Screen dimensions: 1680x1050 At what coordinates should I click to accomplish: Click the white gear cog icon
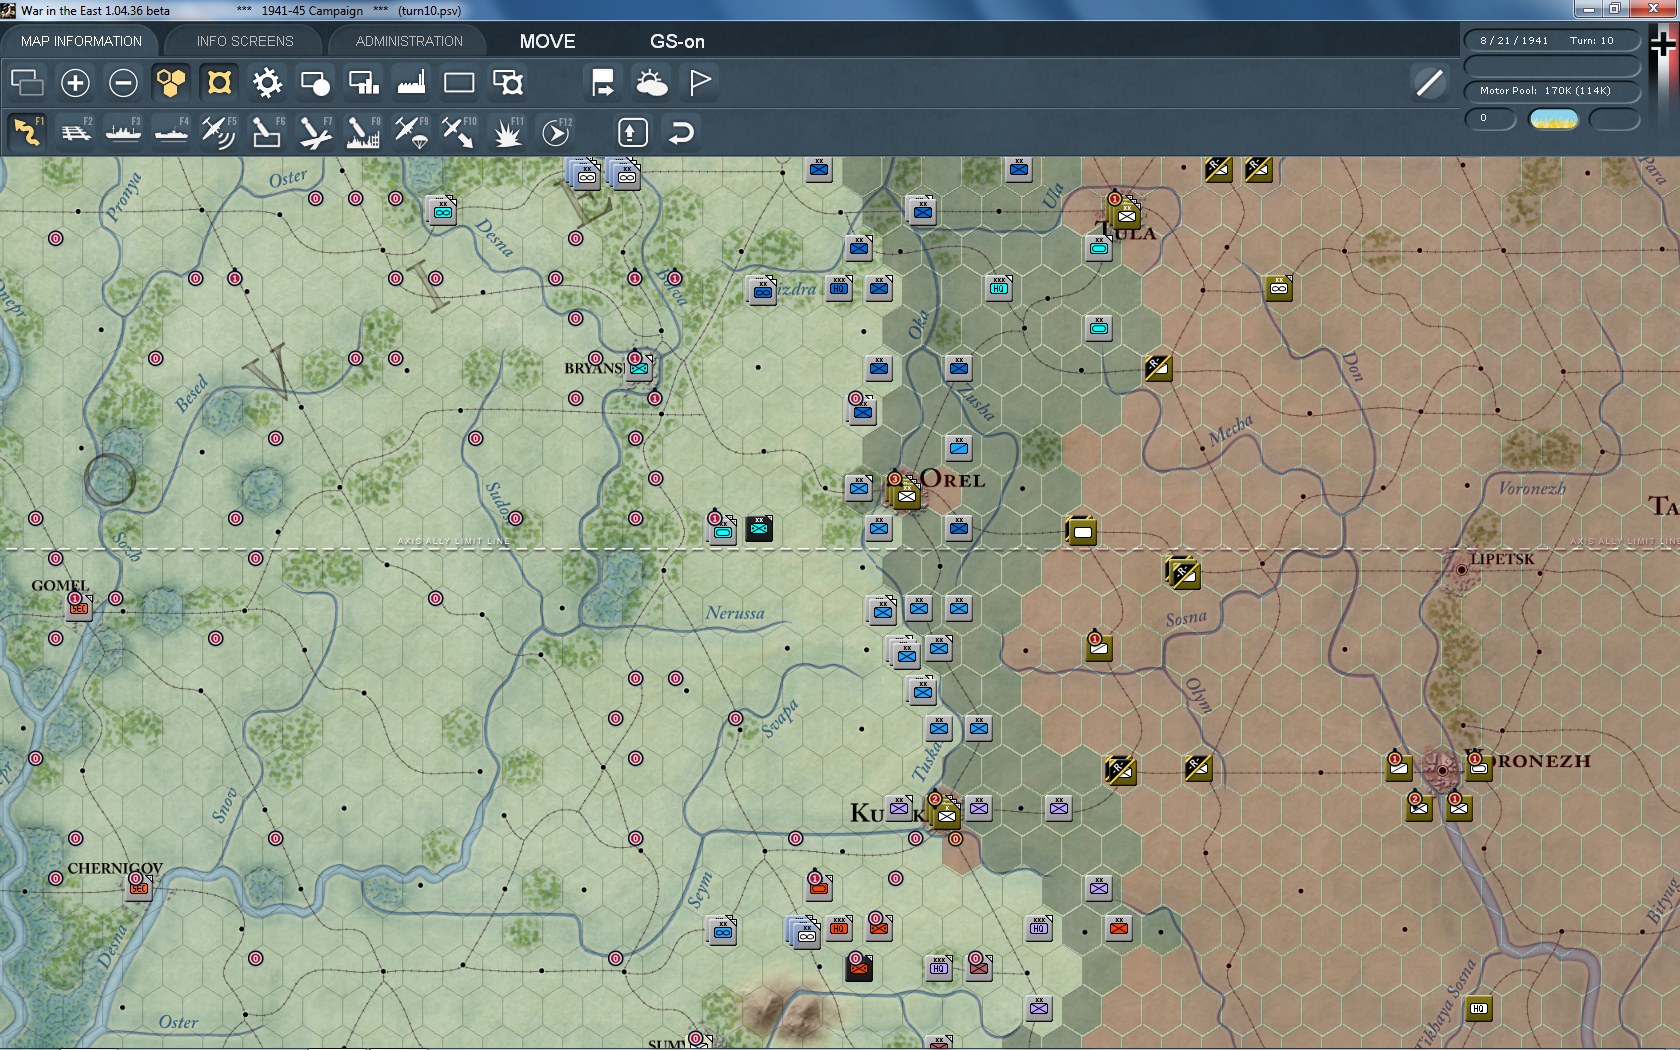267,82
